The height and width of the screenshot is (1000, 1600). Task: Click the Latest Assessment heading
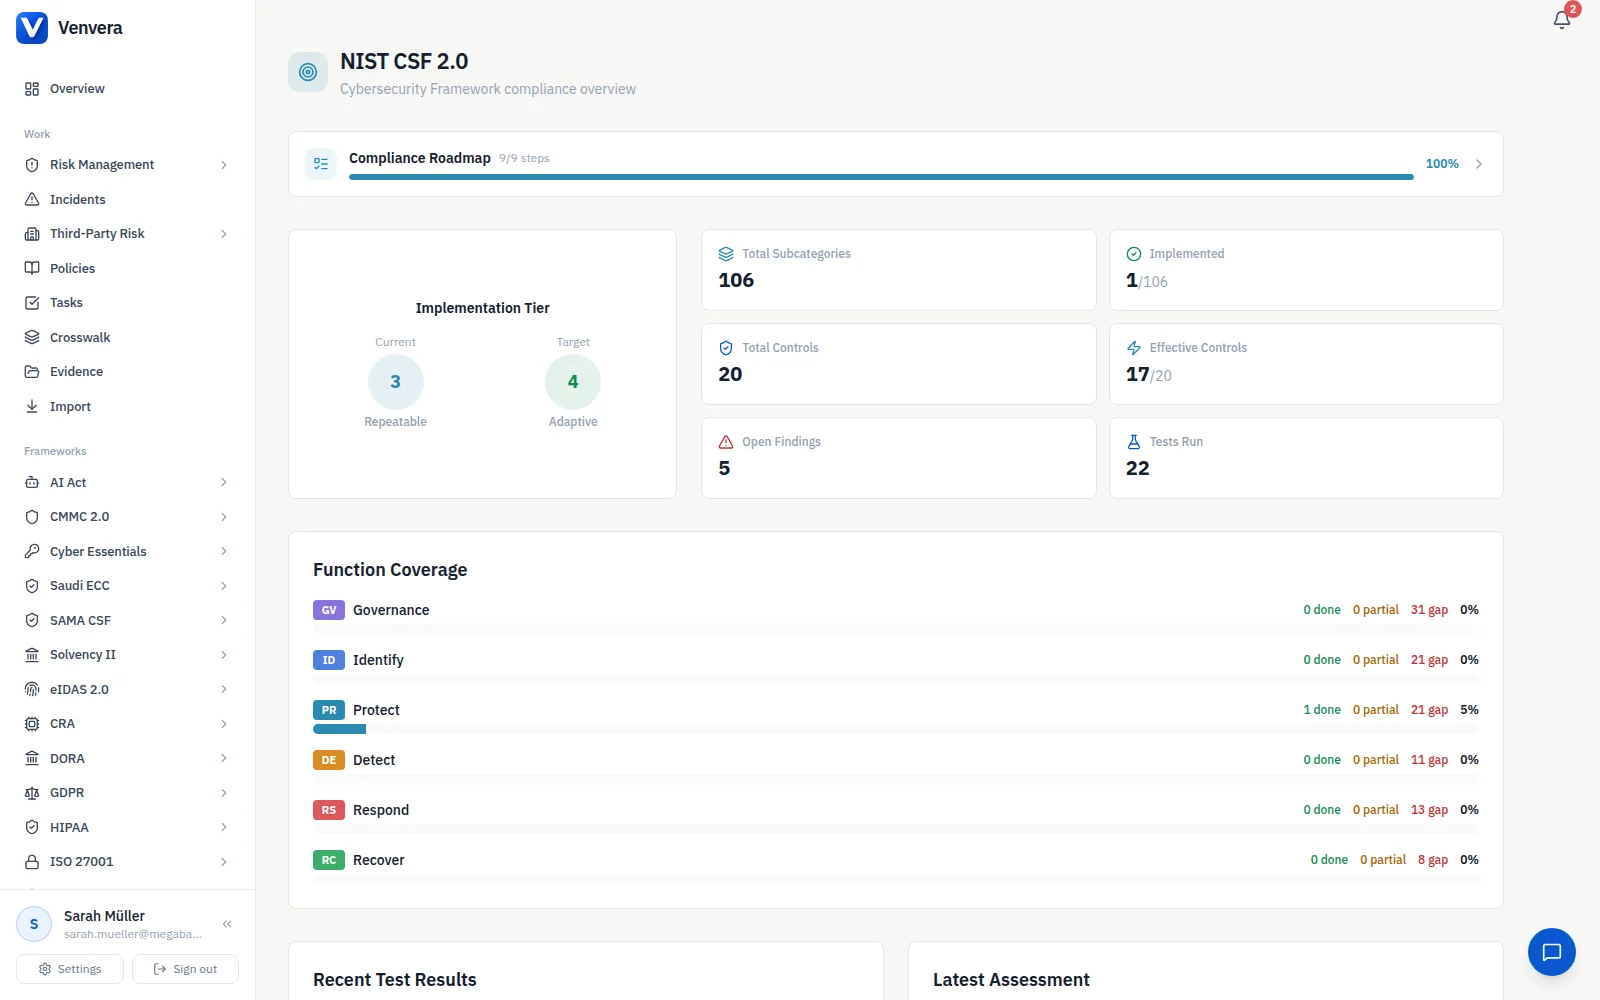coord(1011,980)
